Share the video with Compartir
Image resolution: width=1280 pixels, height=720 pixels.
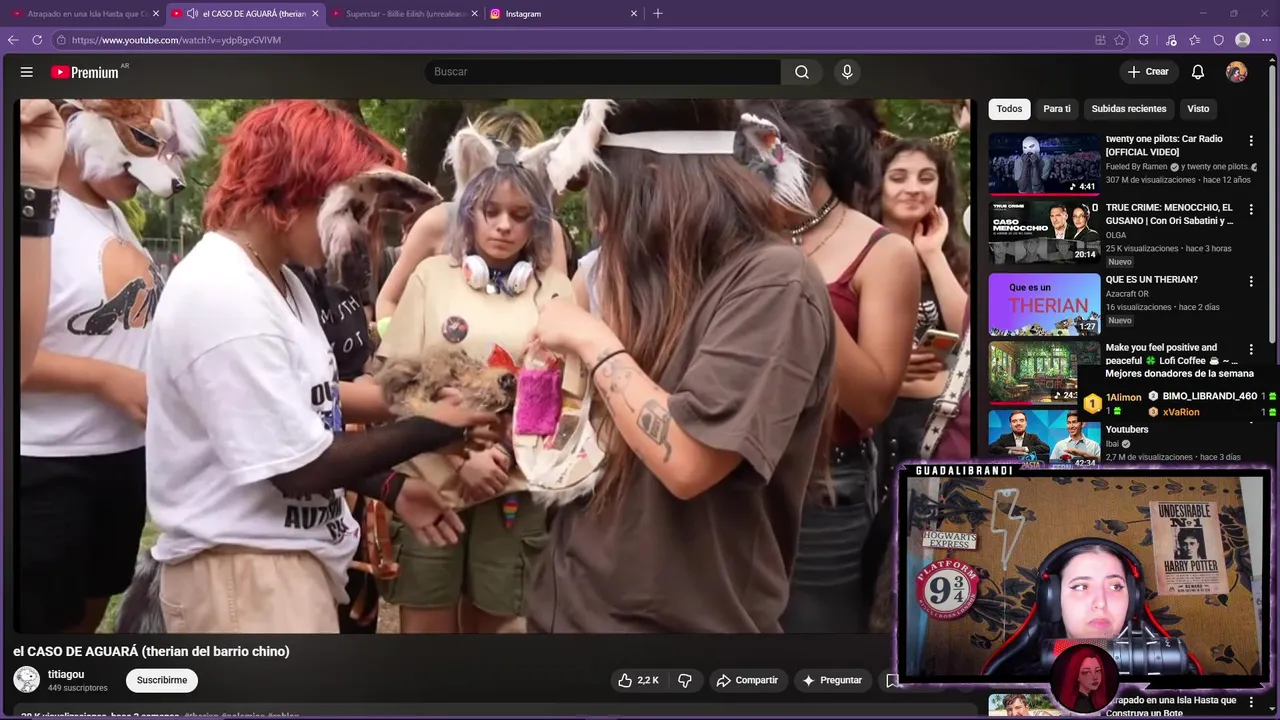coord(747,680)
